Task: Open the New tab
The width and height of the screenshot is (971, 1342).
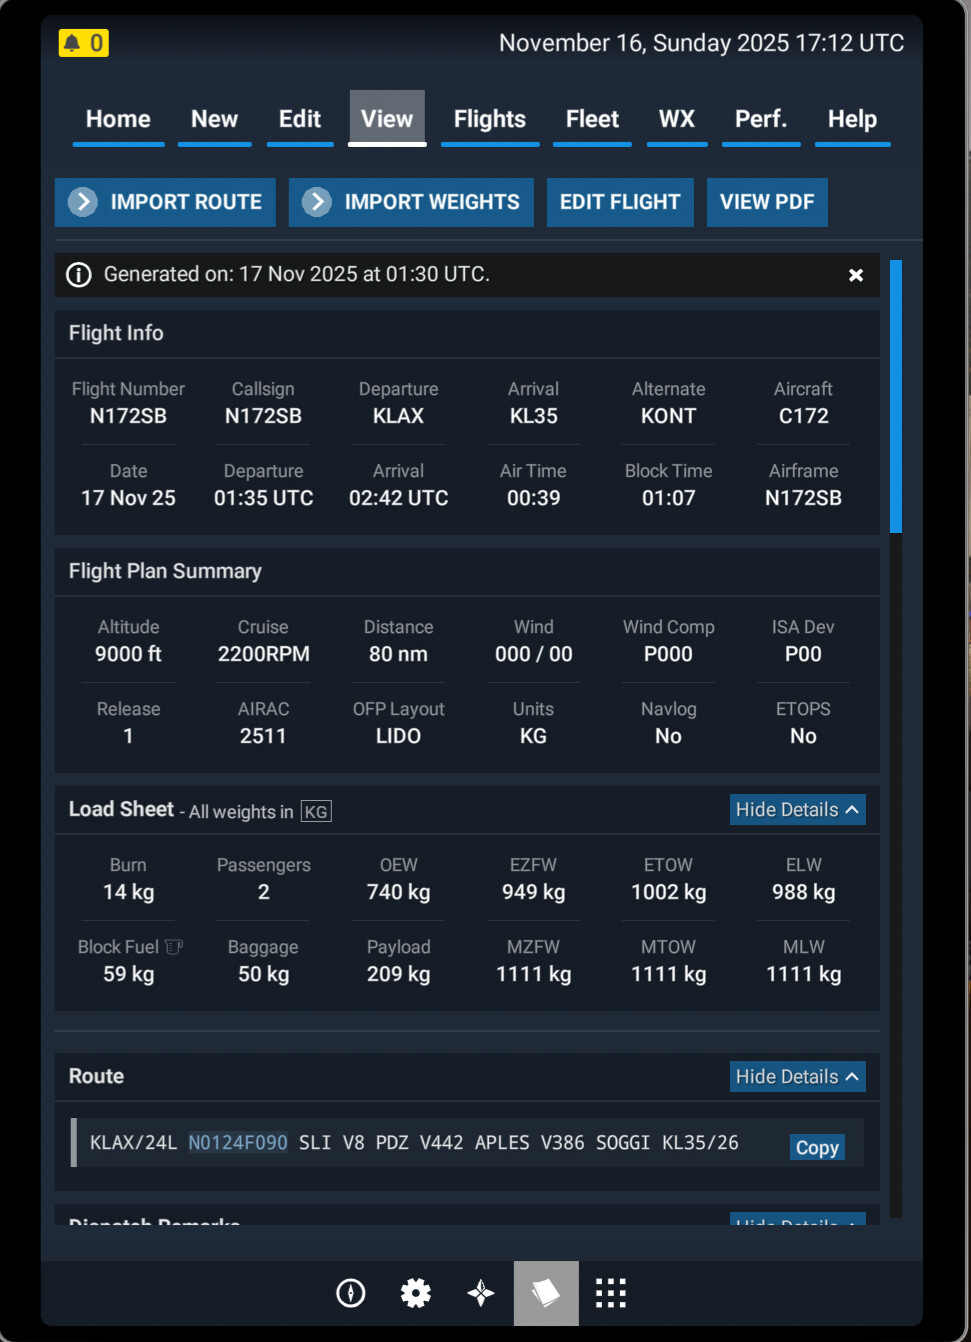Action: (x=214, y=119)
